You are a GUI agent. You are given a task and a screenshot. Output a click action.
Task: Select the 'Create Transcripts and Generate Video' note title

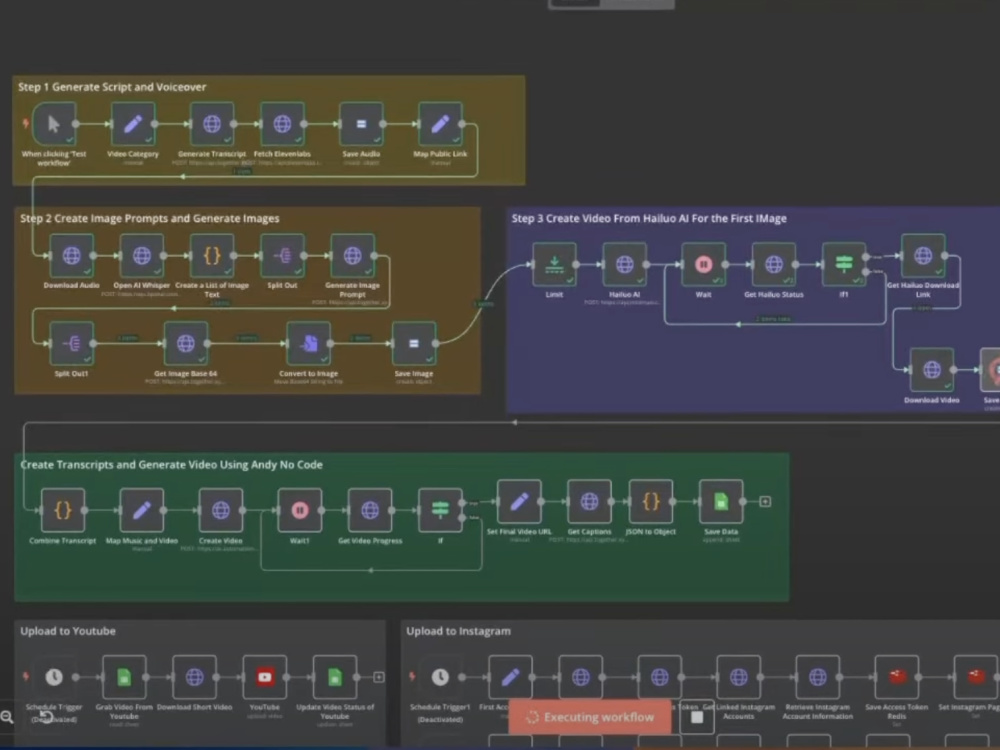click(172, 465)
